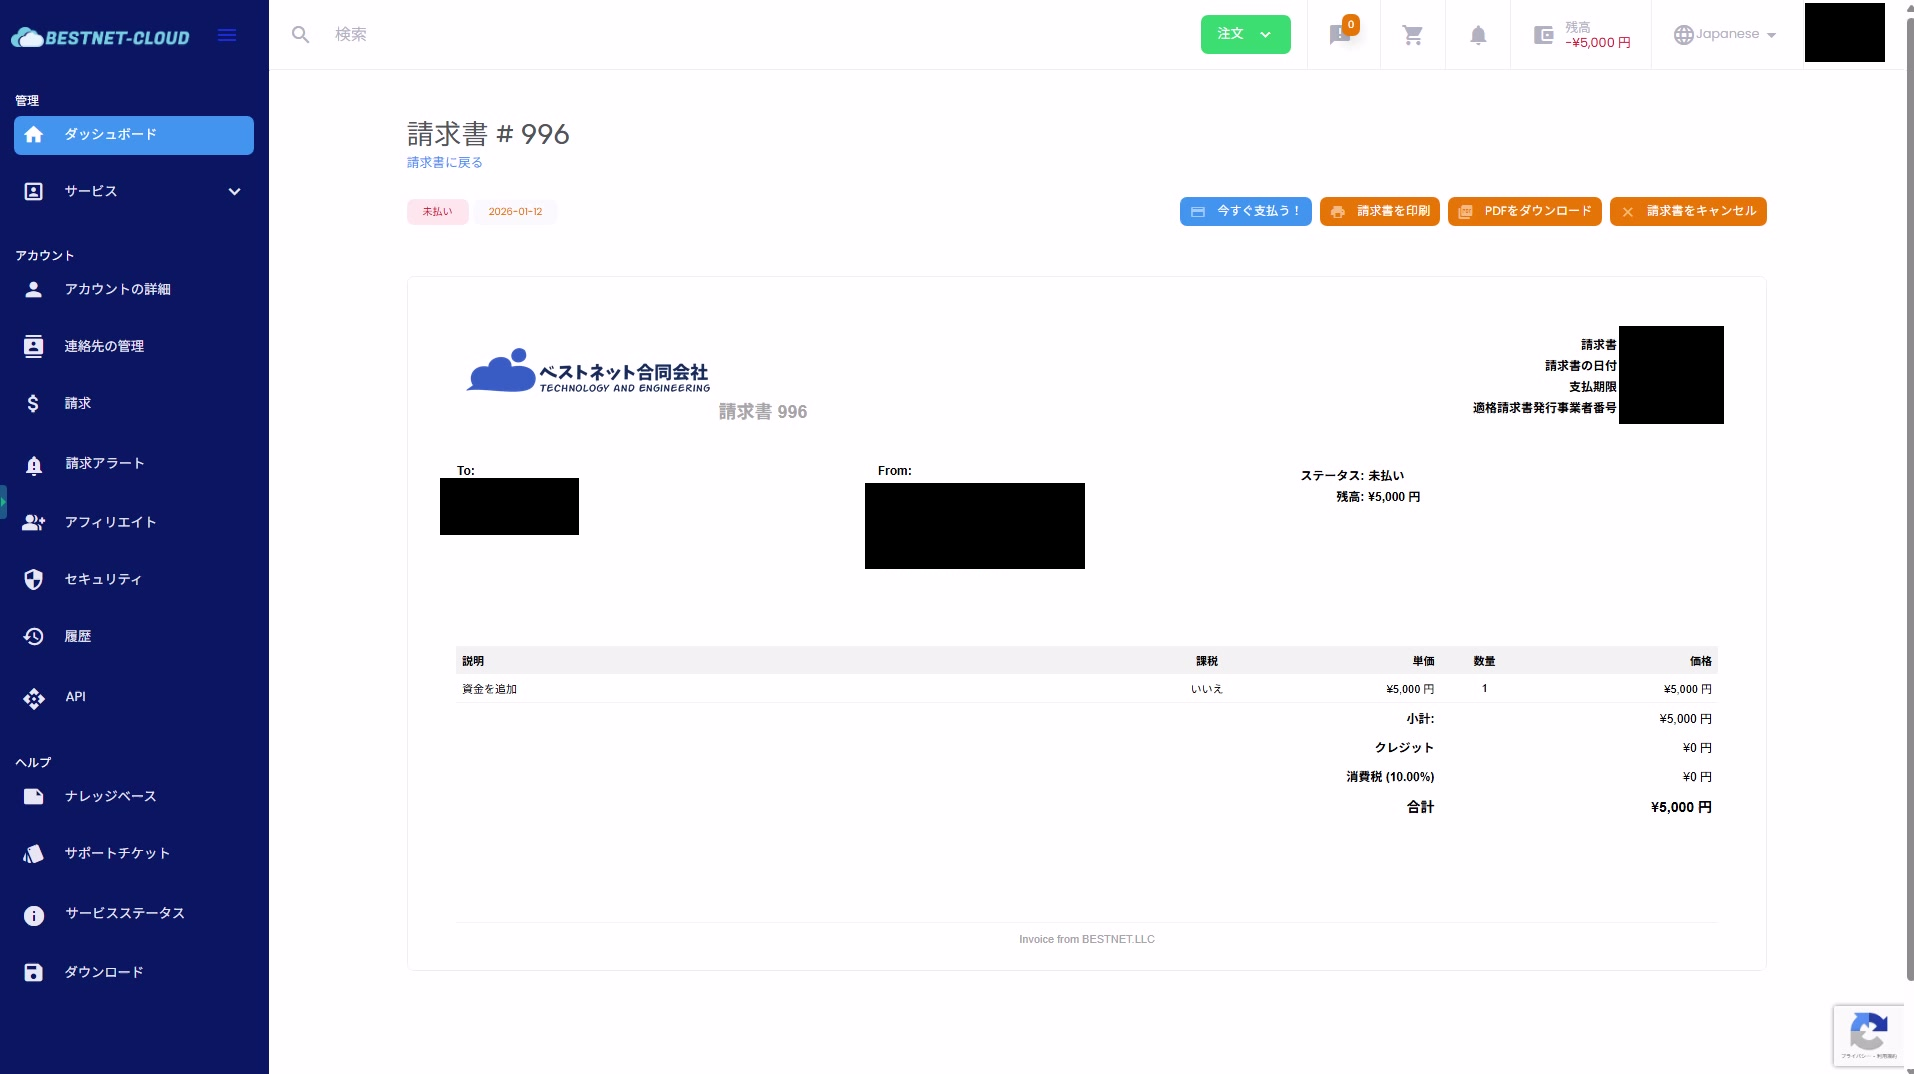Click the wallet balance icon showing -¥5,000
This screenshot has width=1914, height=1074.
pos(1543,34)
